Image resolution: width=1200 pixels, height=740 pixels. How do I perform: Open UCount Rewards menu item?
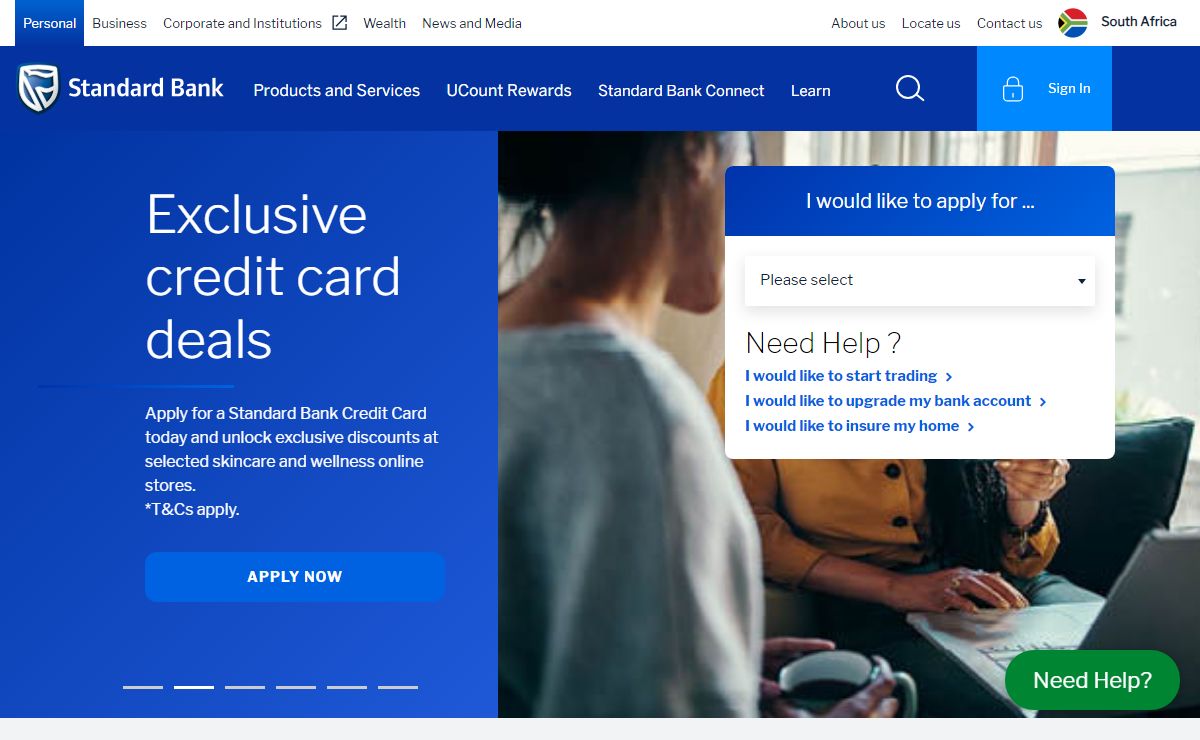pyautogui.click(x=509, y=90)
